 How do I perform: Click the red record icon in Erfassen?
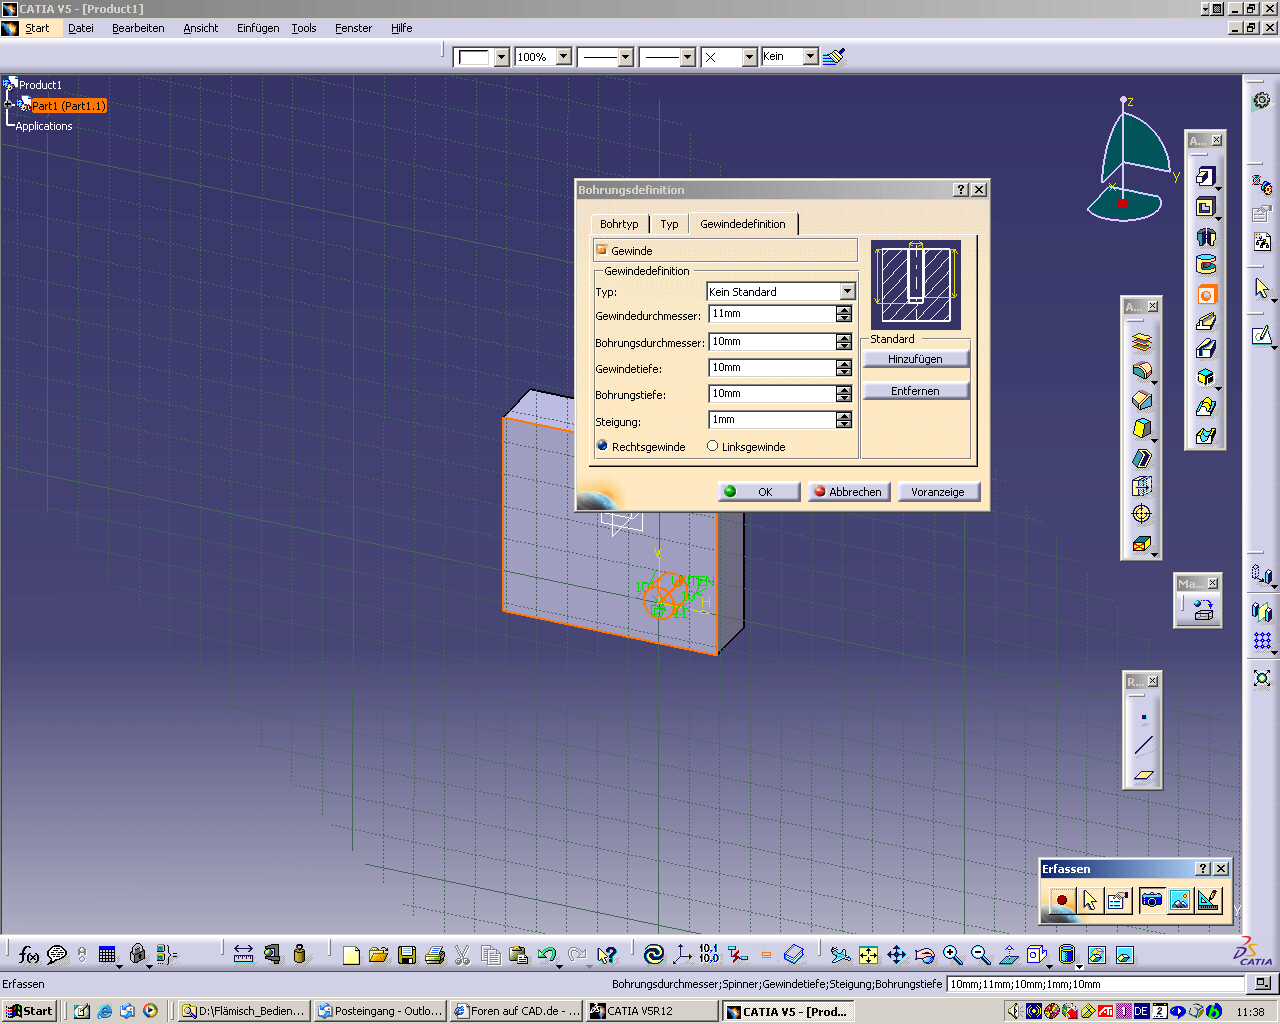(x=1062, y=900)
